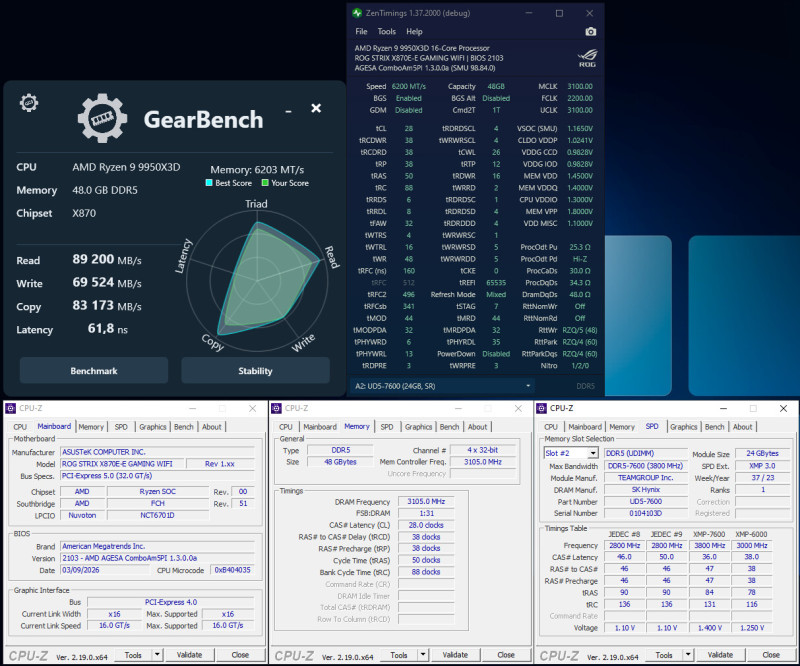Click the DRAM Frequency 3105.0 MHz field
The image size is (800, 666).
(x=426, y=502)
